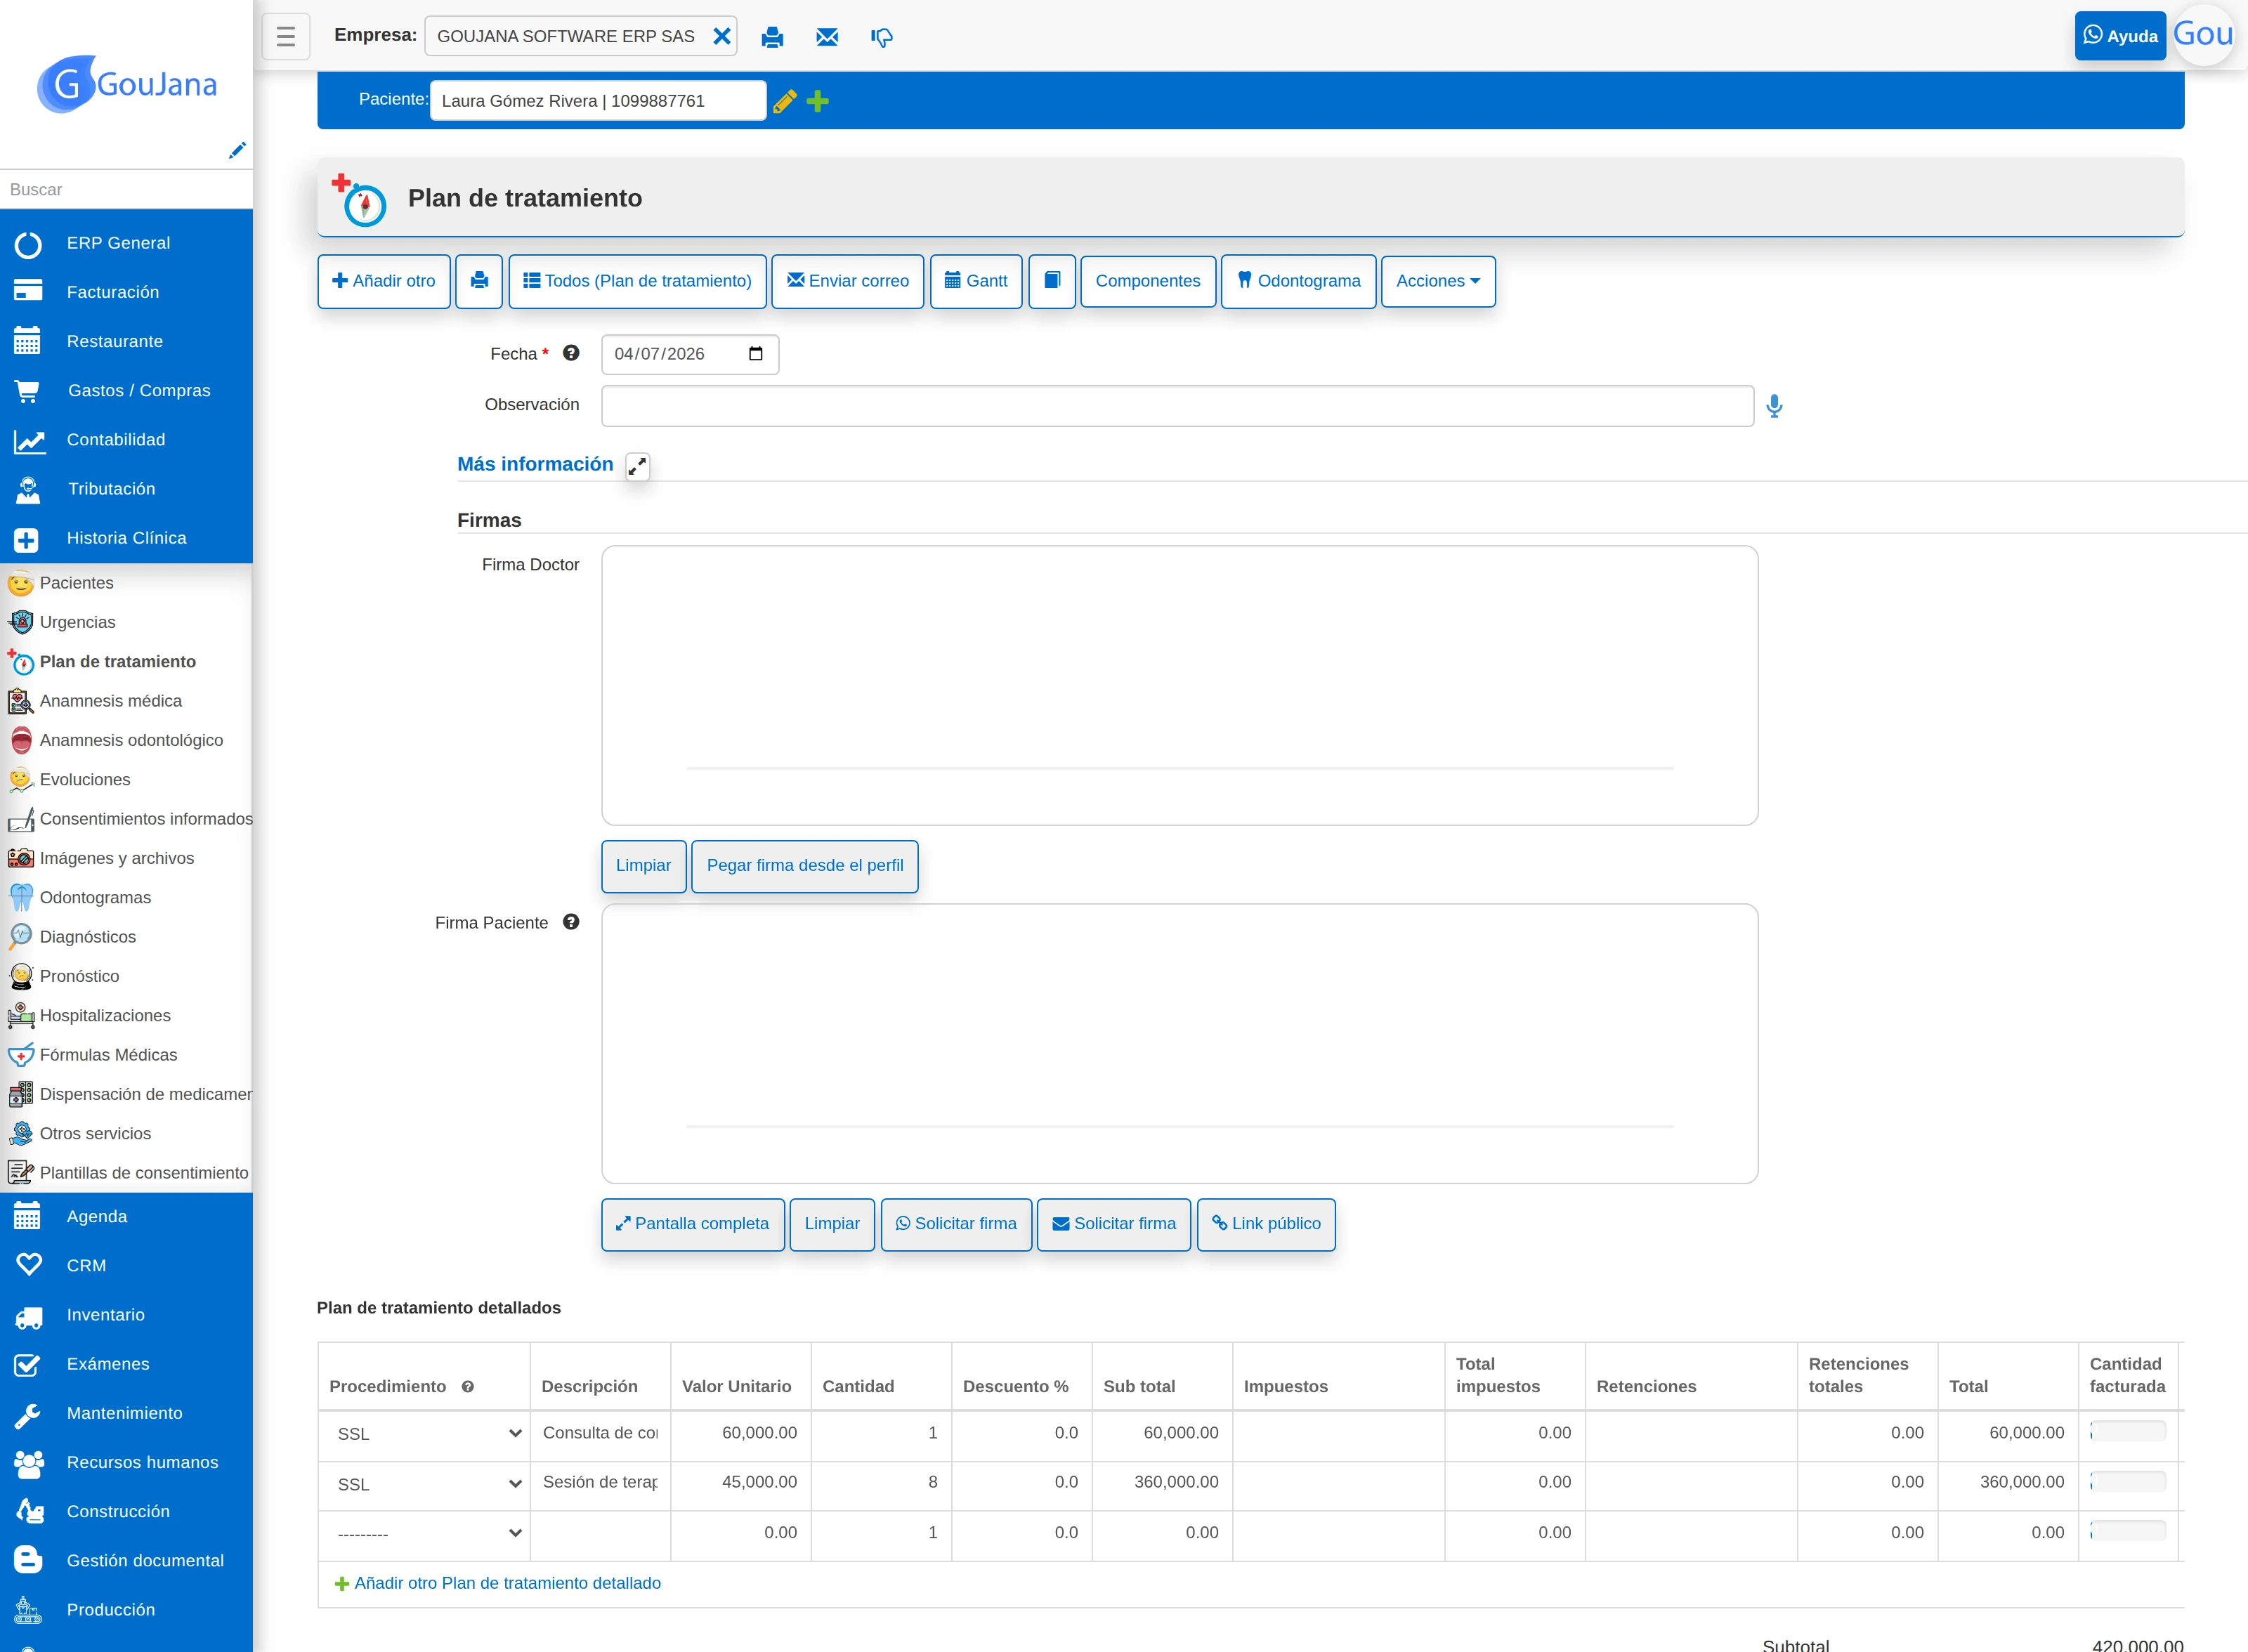Click Pantalla completa button
Viewport: 2248px width, 1652px height.
(693, 1224)
